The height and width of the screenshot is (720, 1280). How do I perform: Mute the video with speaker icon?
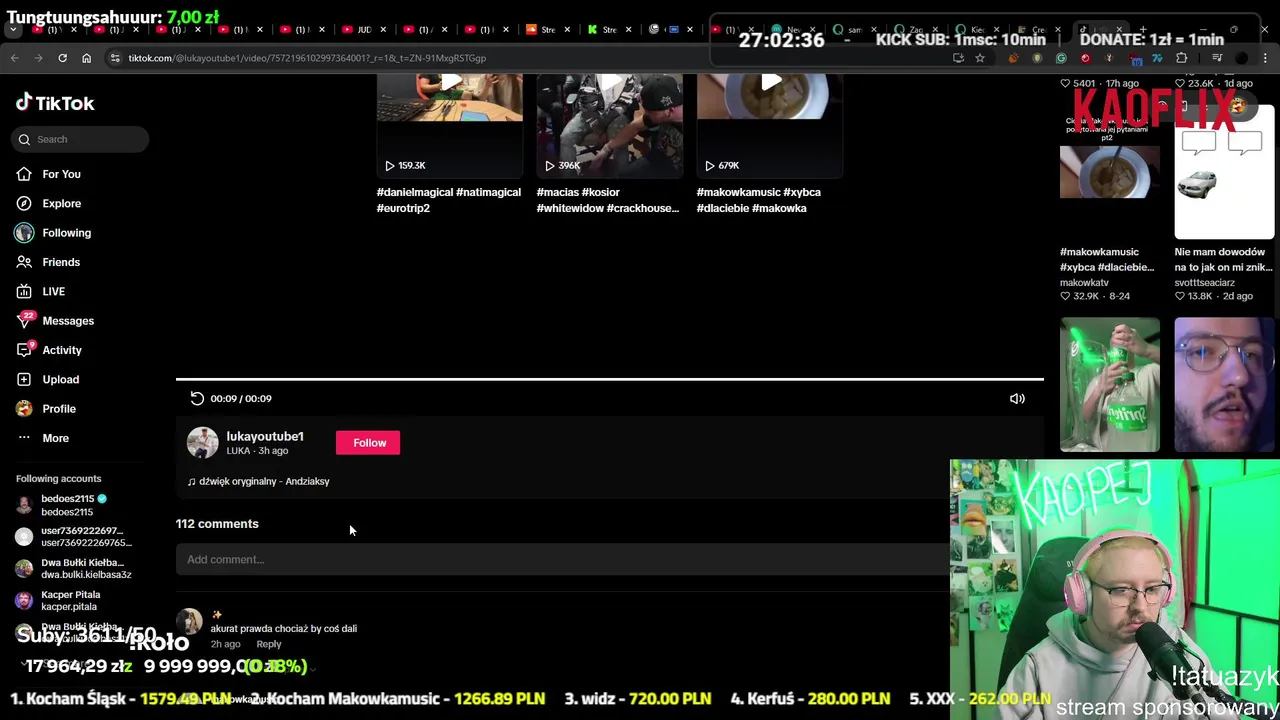tap(1017, 399)
